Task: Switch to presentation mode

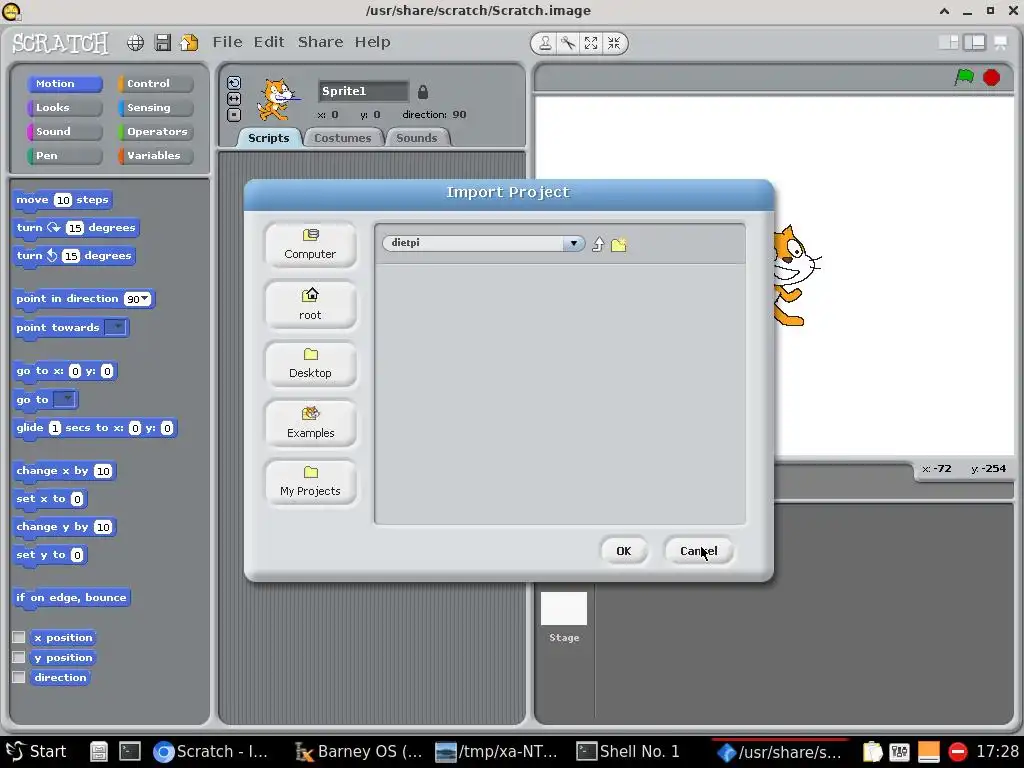Action: click(1000, 42)
